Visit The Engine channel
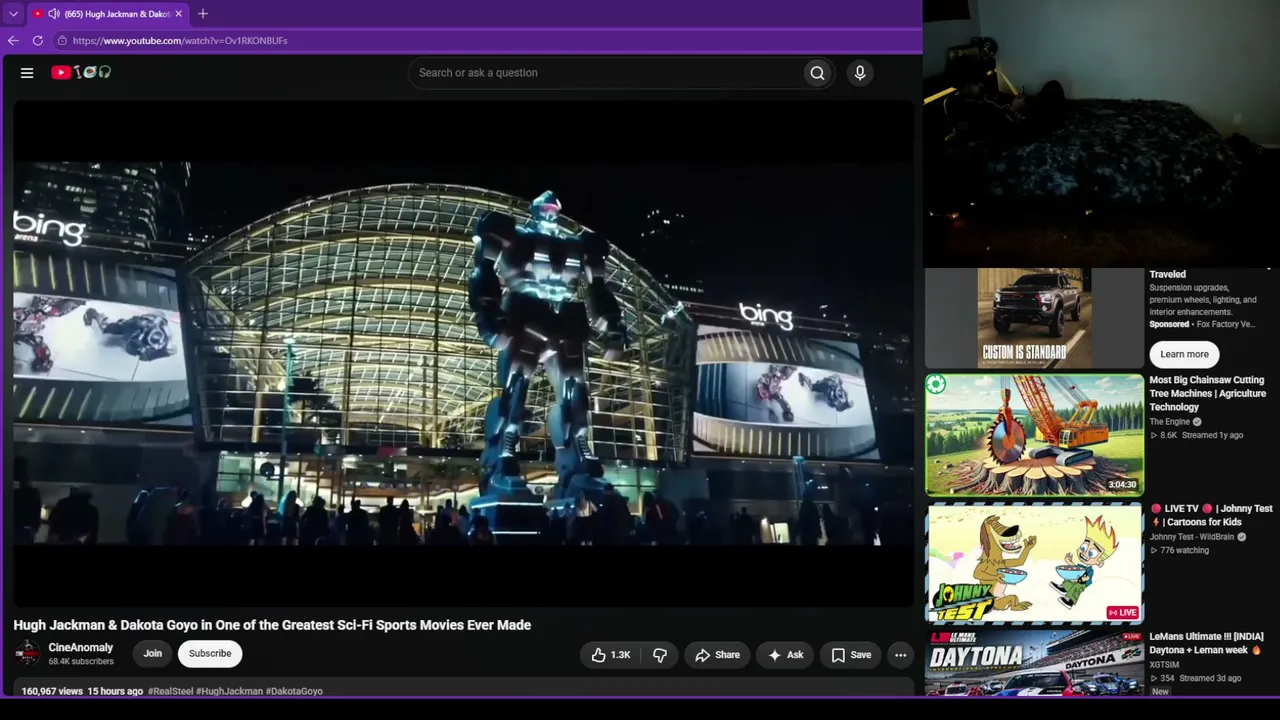 (1169, 422)
